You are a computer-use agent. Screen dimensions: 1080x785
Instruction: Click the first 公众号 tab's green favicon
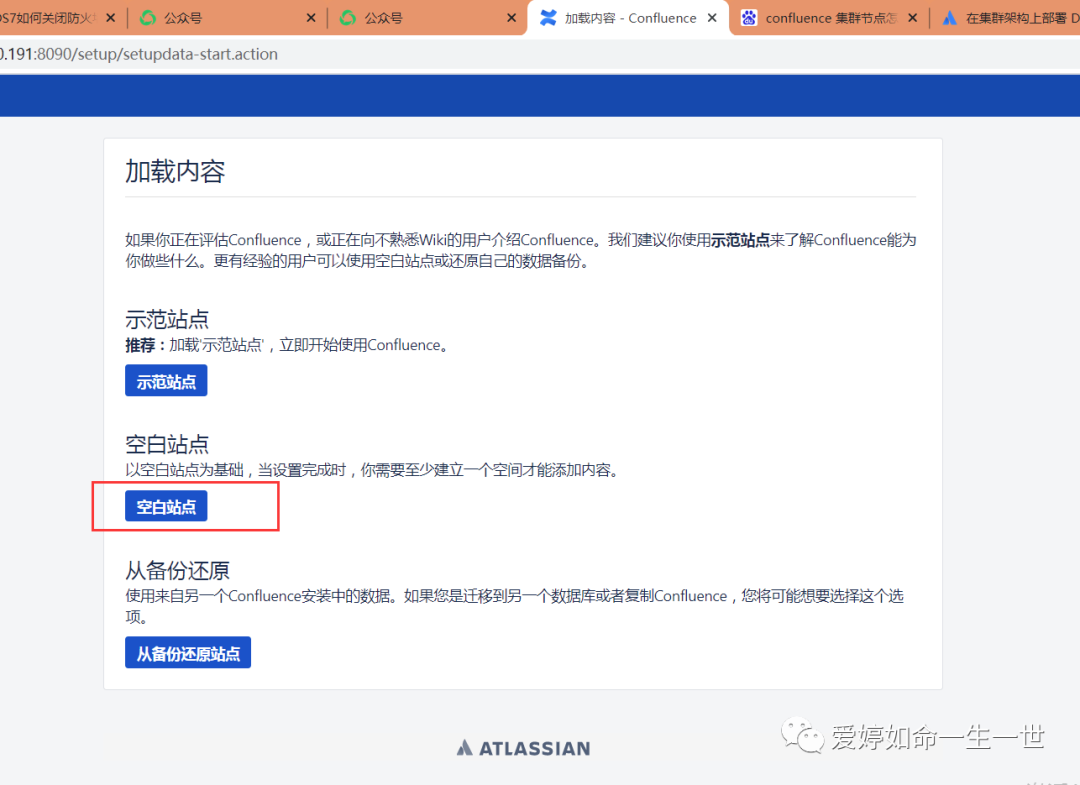147,18
